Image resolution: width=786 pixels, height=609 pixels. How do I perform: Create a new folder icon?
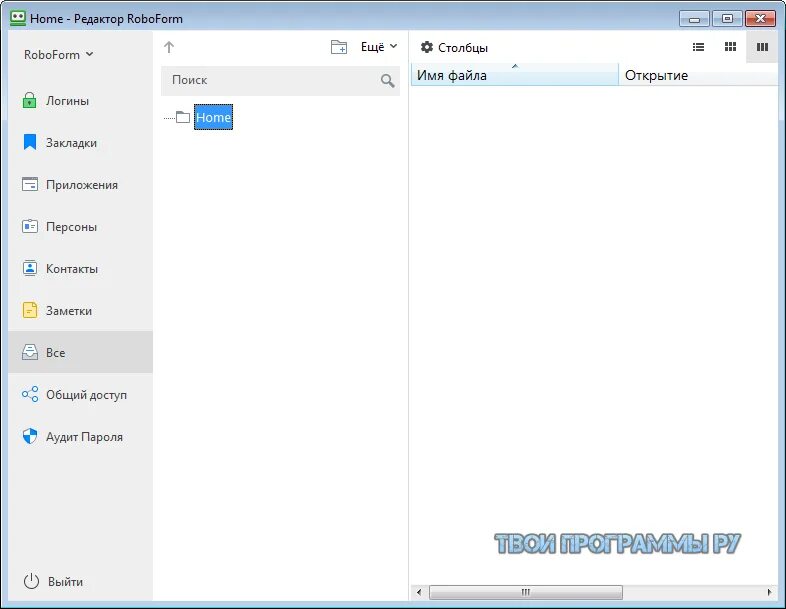[339, 47]
